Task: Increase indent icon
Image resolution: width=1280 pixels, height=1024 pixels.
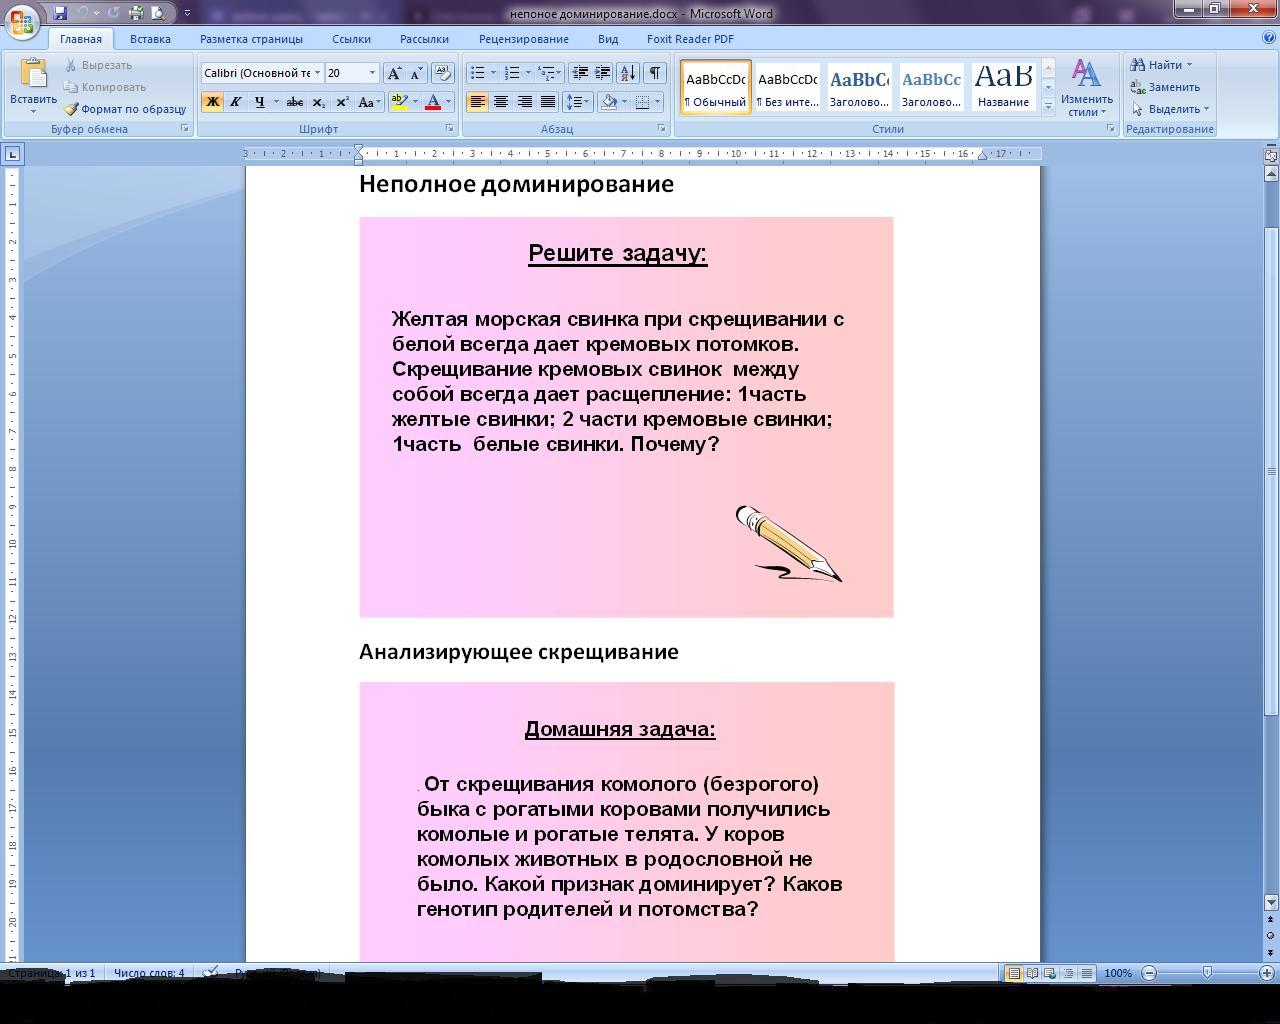Action: click(602, 73)
